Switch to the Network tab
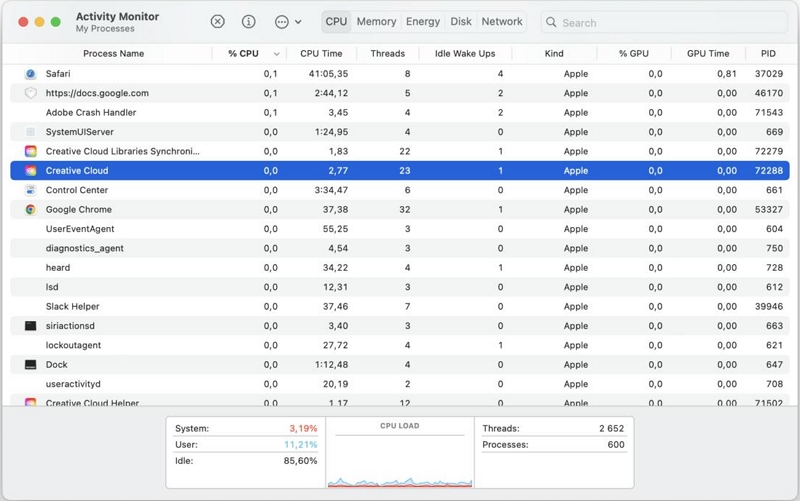 [x=502, y=22]
